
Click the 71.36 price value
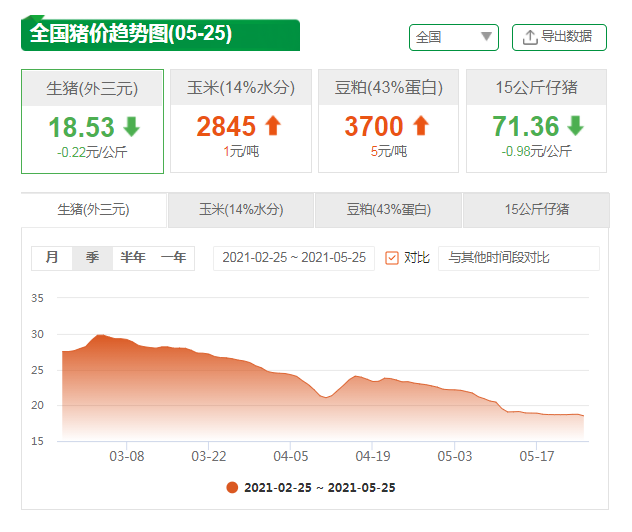[x=526, y=126]
